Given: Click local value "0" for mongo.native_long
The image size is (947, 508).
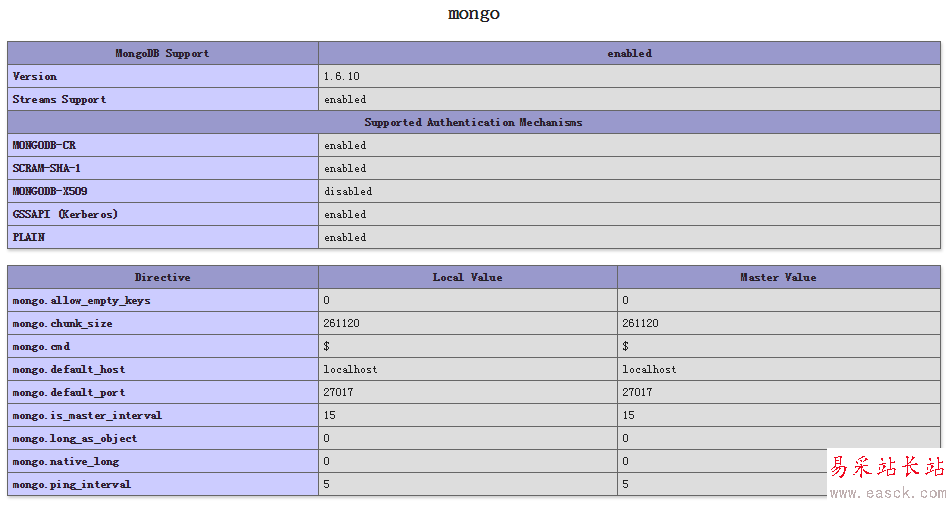Looking at the screenshot, I should (327, 461).
